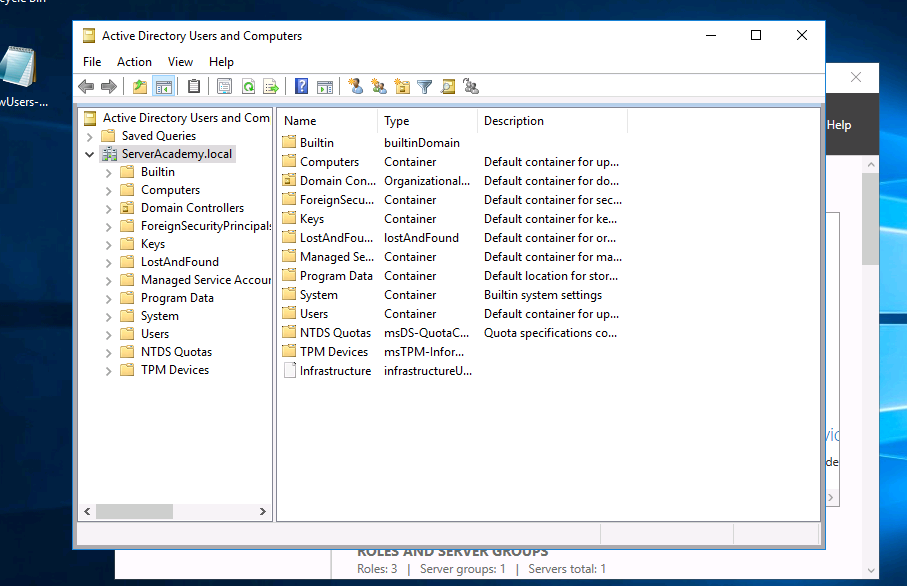The height and width of the screenshot is (586, 907).
Task: Open Properties toolbar icon
Action: [224, 87]
